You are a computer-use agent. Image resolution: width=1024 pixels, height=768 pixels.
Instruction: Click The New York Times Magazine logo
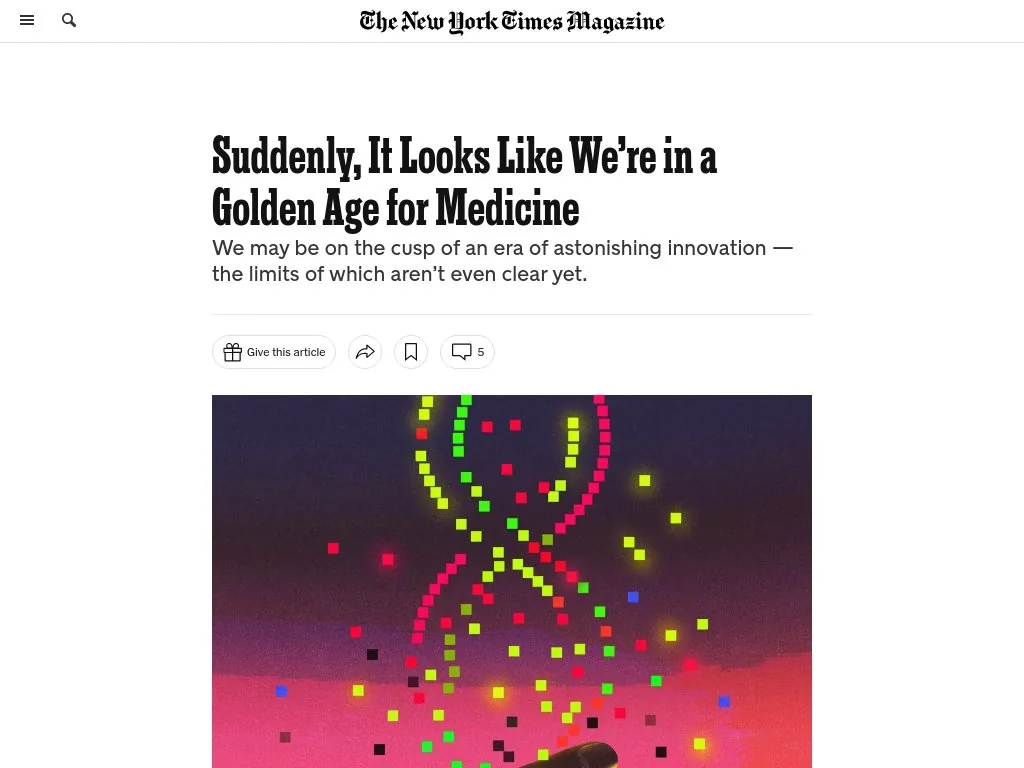click(x=511, y=21)
